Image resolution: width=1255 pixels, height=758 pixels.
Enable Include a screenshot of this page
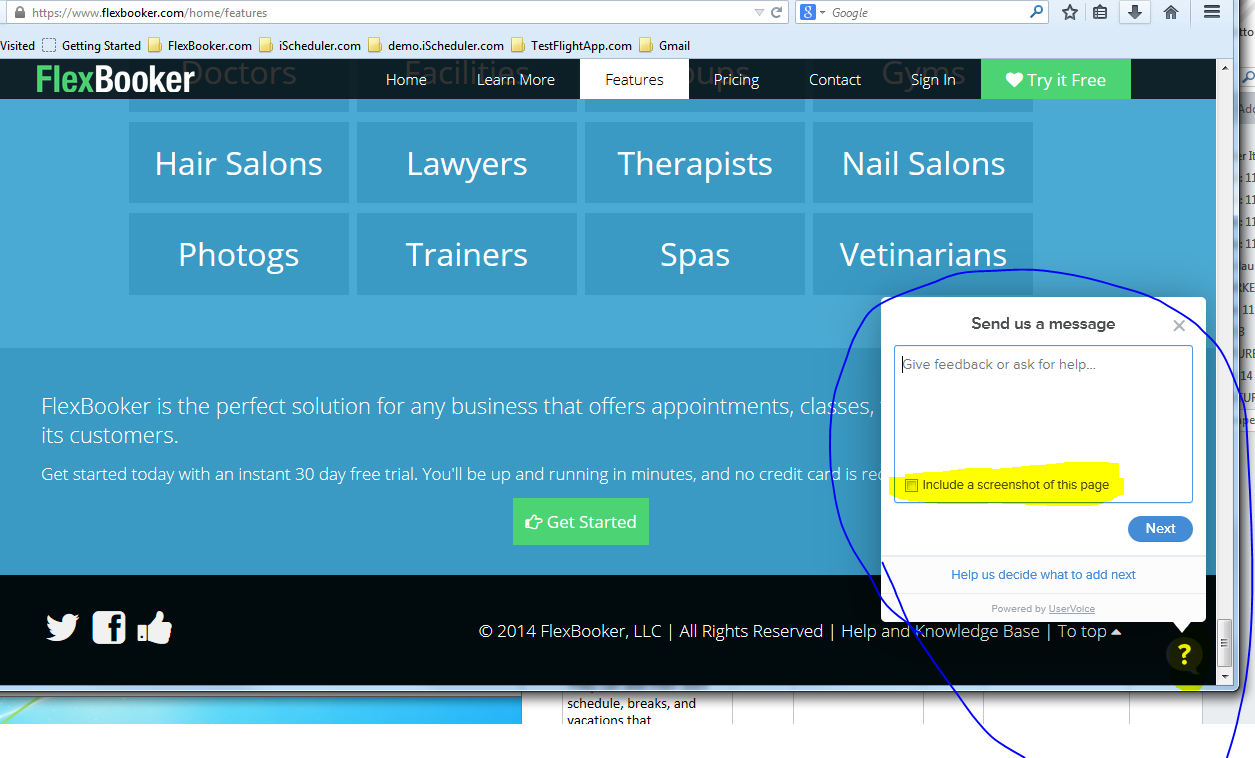[911, 485]
